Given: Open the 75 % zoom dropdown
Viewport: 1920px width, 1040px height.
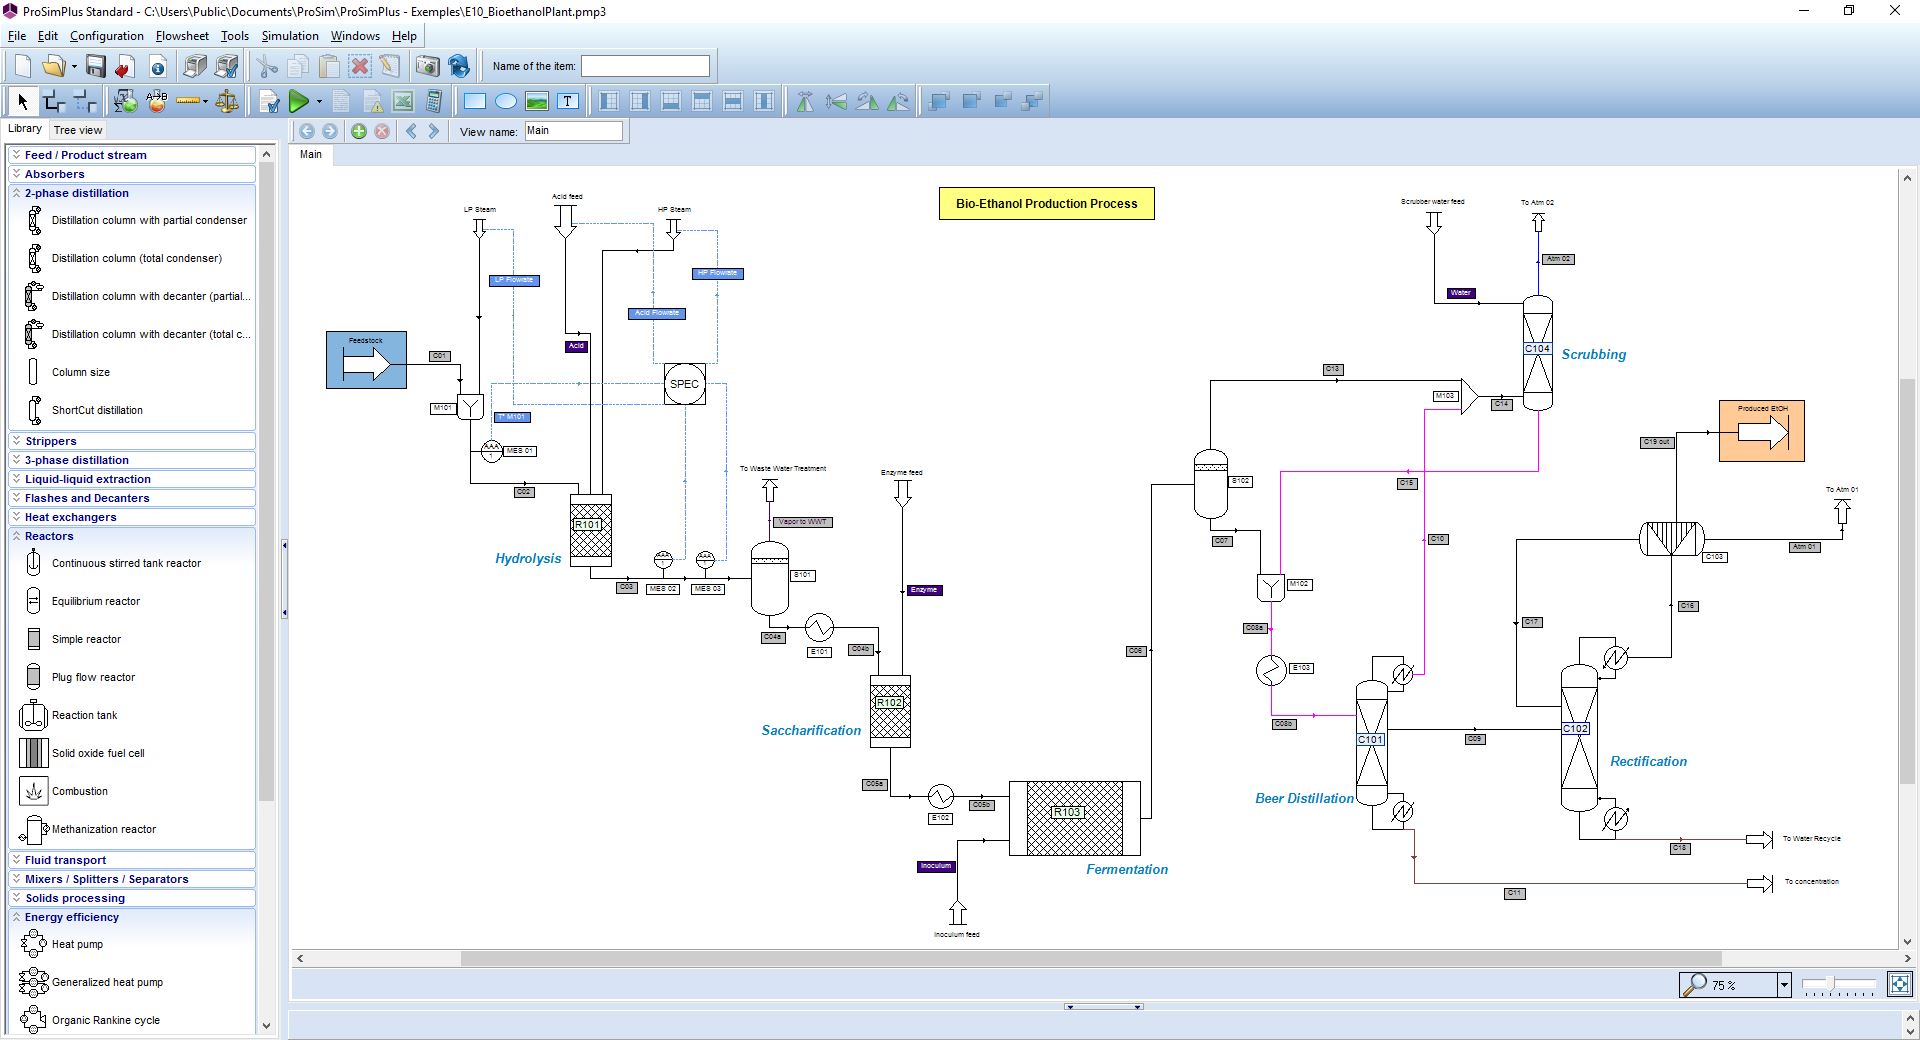Looking at the screenshot, I should [1783, 985].
